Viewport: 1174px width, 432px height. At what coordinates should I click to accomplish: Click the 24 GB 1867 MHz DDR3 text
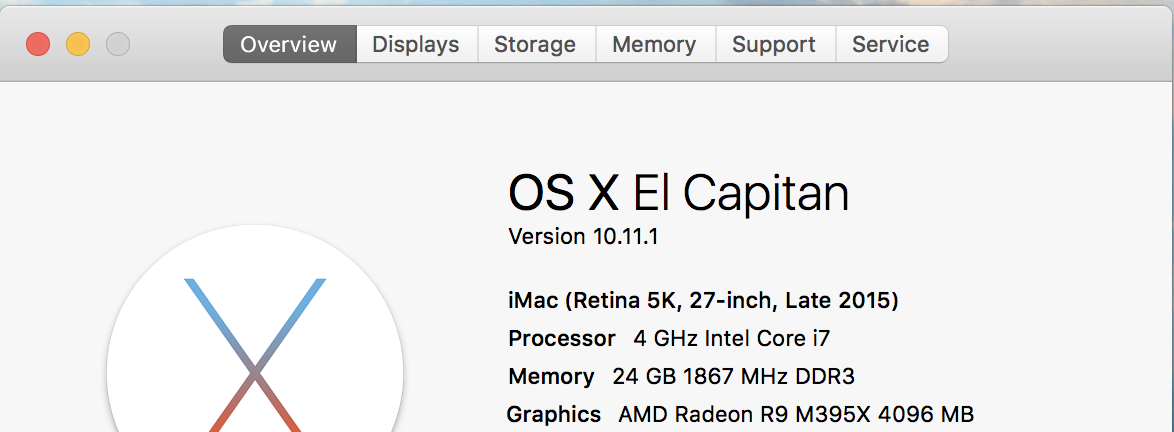[733, 377]
